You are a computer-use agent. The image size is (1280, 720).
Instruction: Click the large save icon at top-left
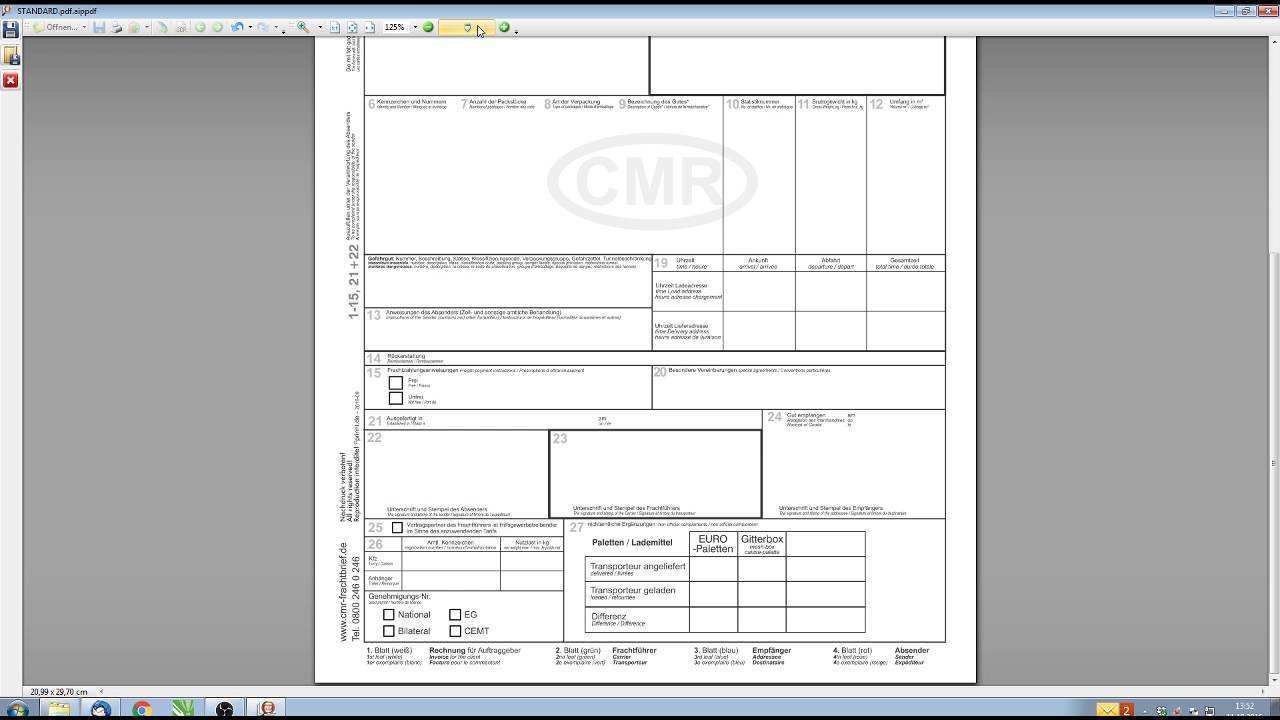pyautogui.click(x=10, y=29)
